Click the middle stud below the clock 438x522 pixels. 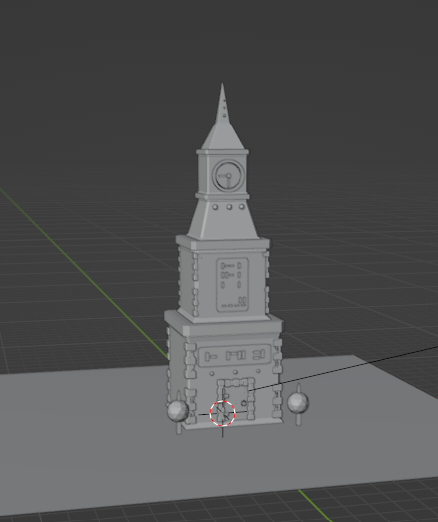tap(229, 207)
